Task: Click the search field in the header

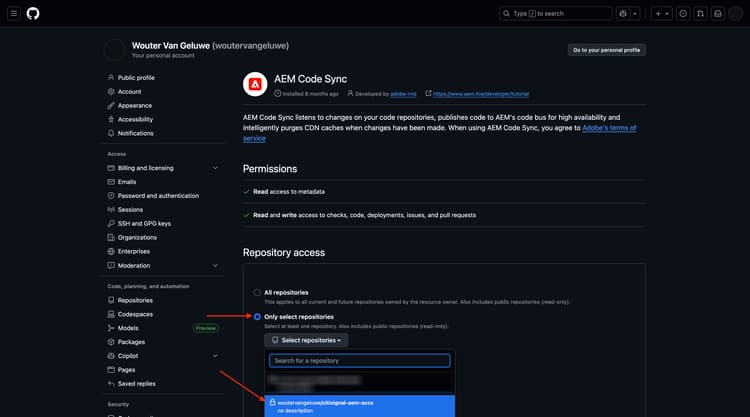Action: pyautogui.click(x=555, y=13)
